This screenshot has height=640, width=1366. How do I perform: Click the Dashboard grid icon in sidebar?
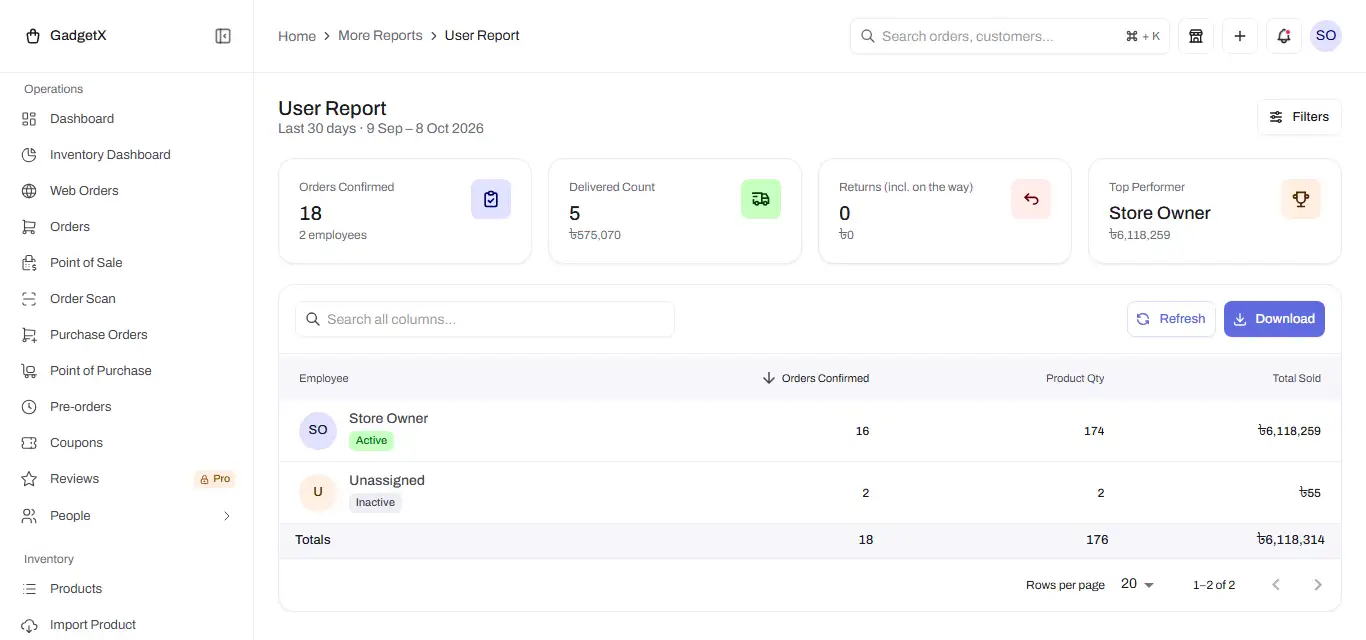[29, 119]
